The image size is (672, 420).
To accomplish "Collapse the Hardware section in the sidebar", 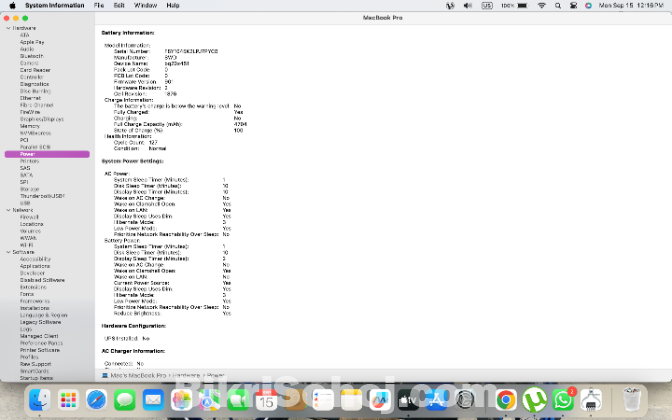I will coord(8,28).
